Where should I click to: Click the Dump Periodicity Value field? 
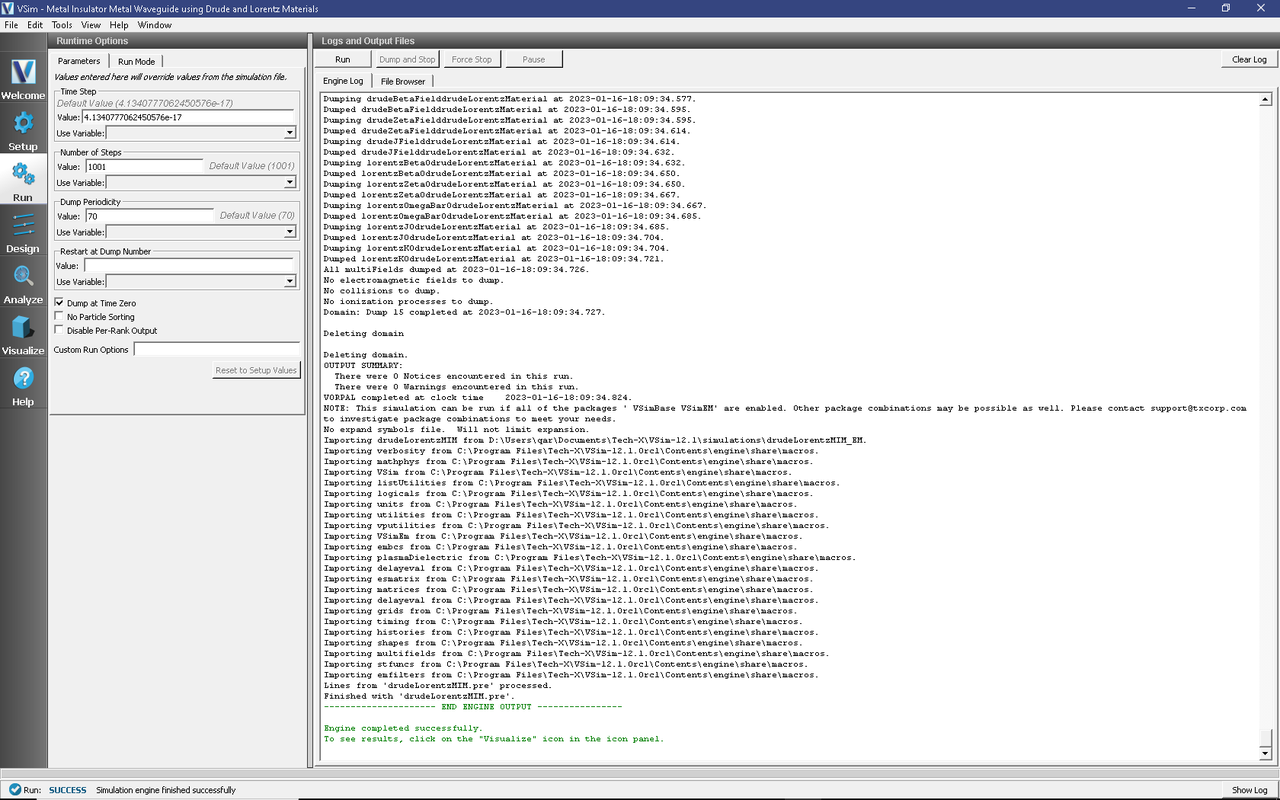[x=150, y=216]
